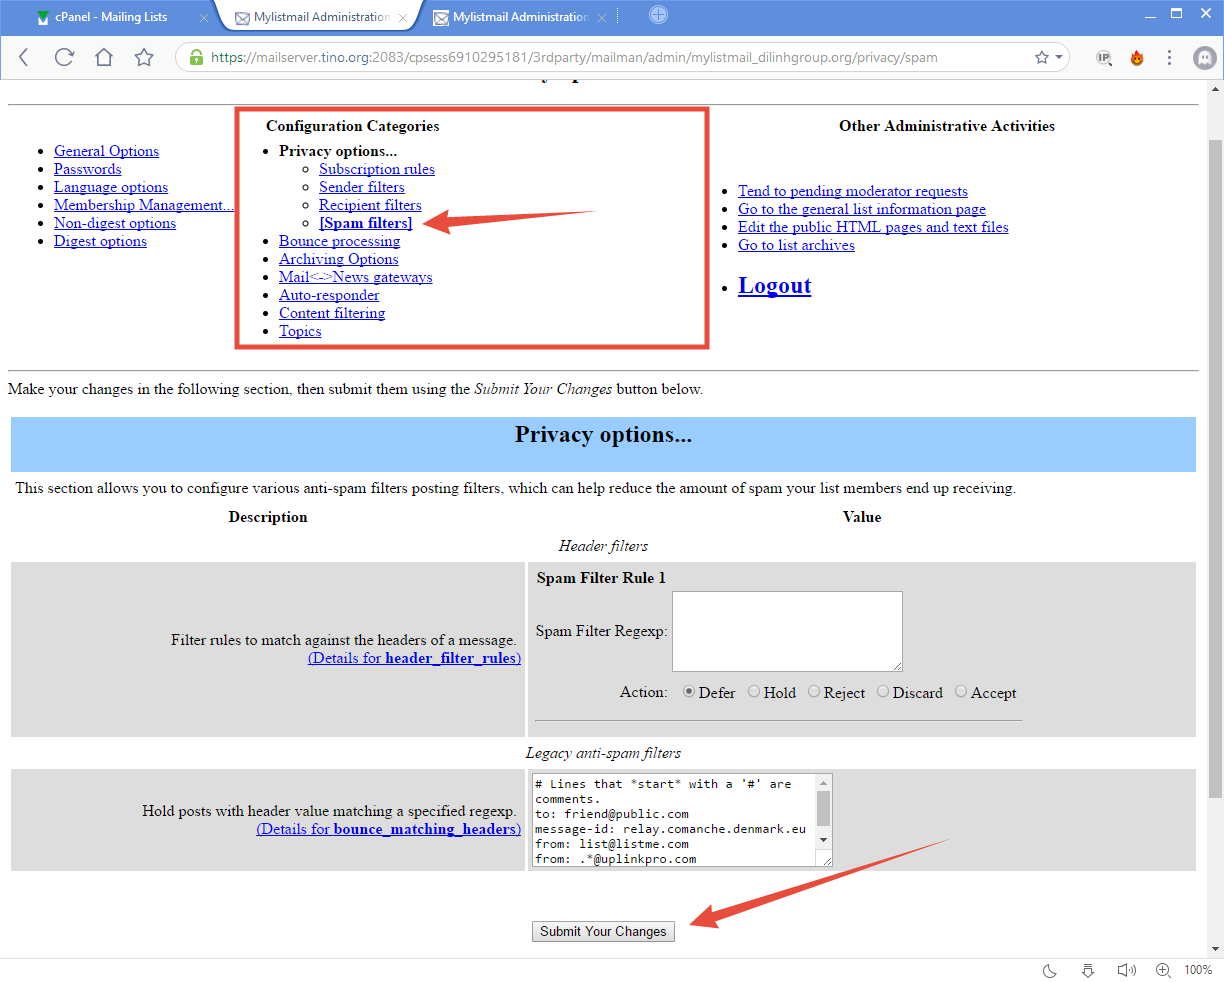Open the ghost profile icon
This screenshot has height=982, width=1224.
1206,58
